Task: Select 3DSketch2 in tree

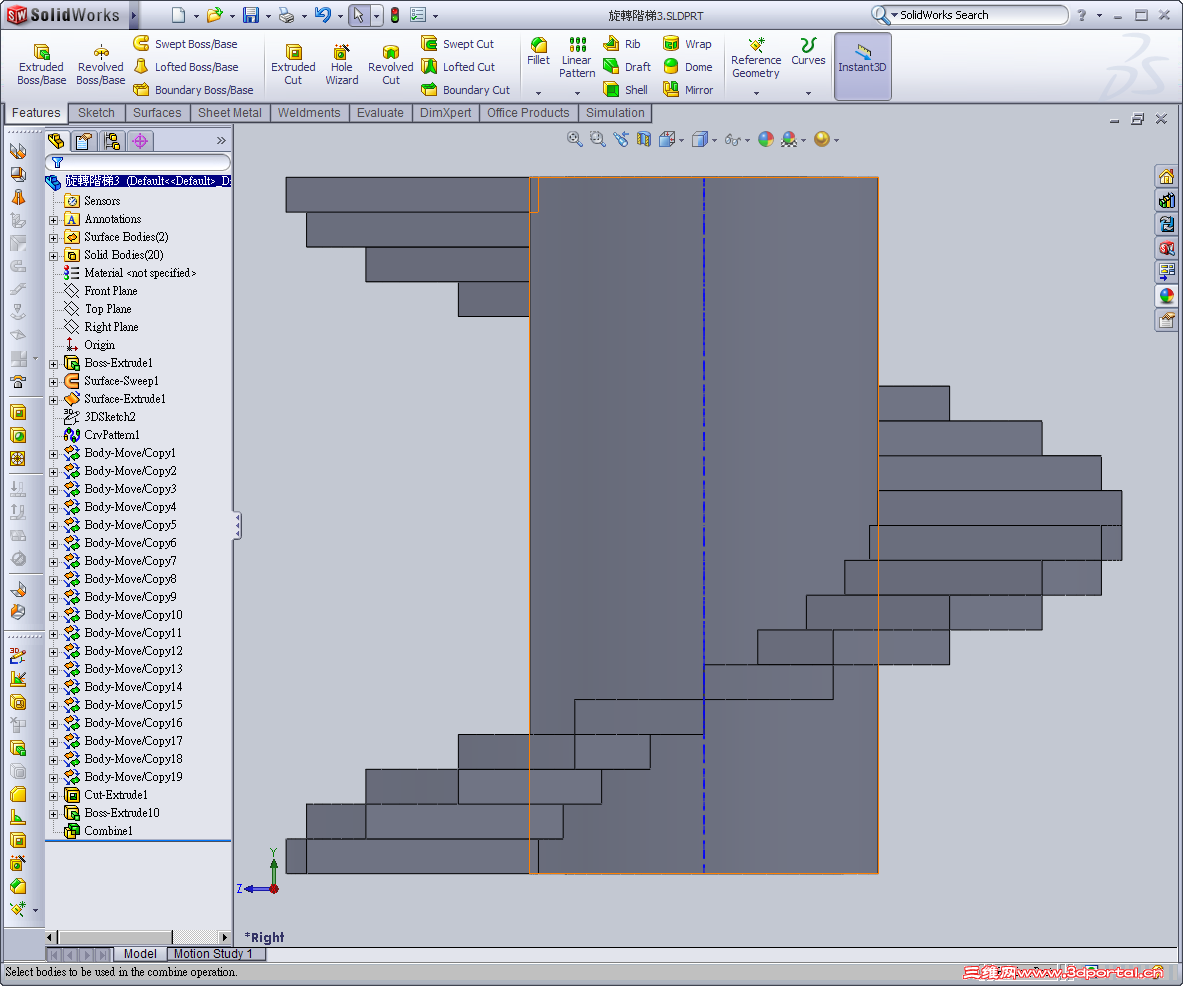Action: point(100,417)
